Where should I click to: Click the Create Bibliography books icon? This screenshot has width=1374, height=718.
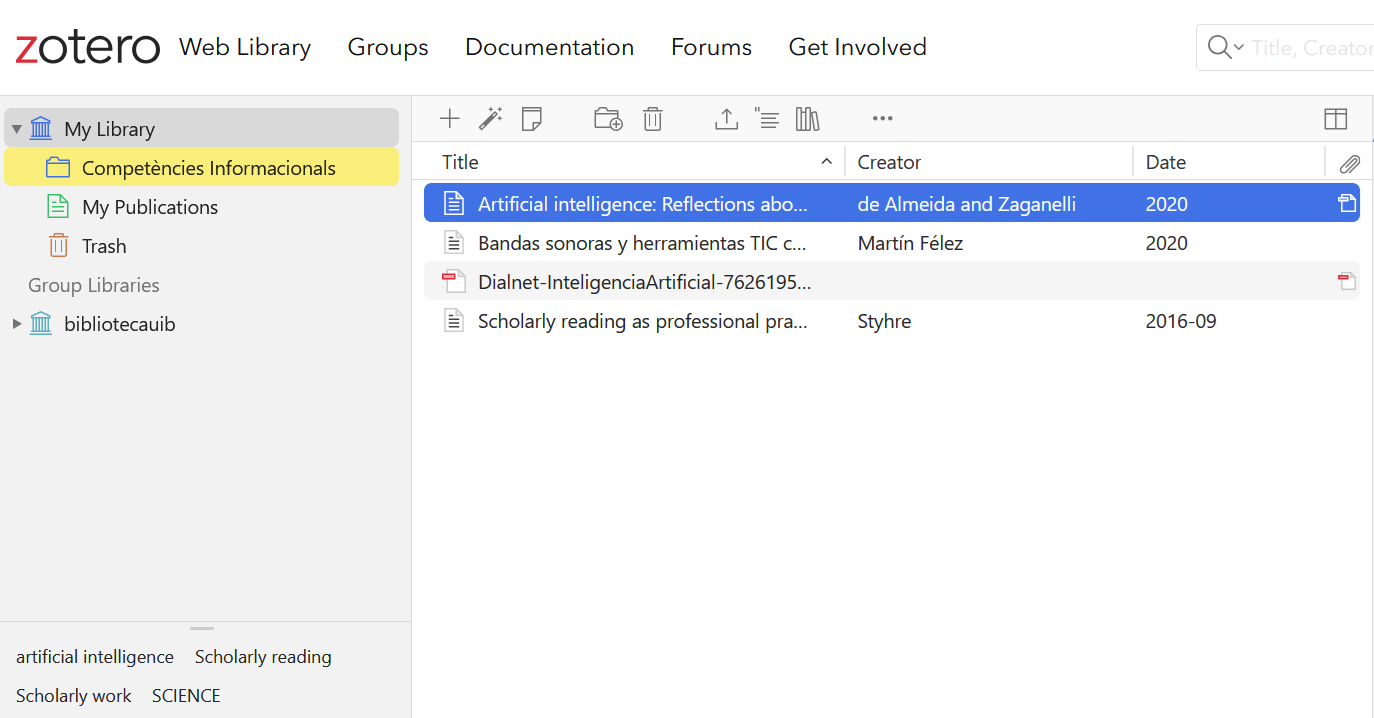coord(807,119)
